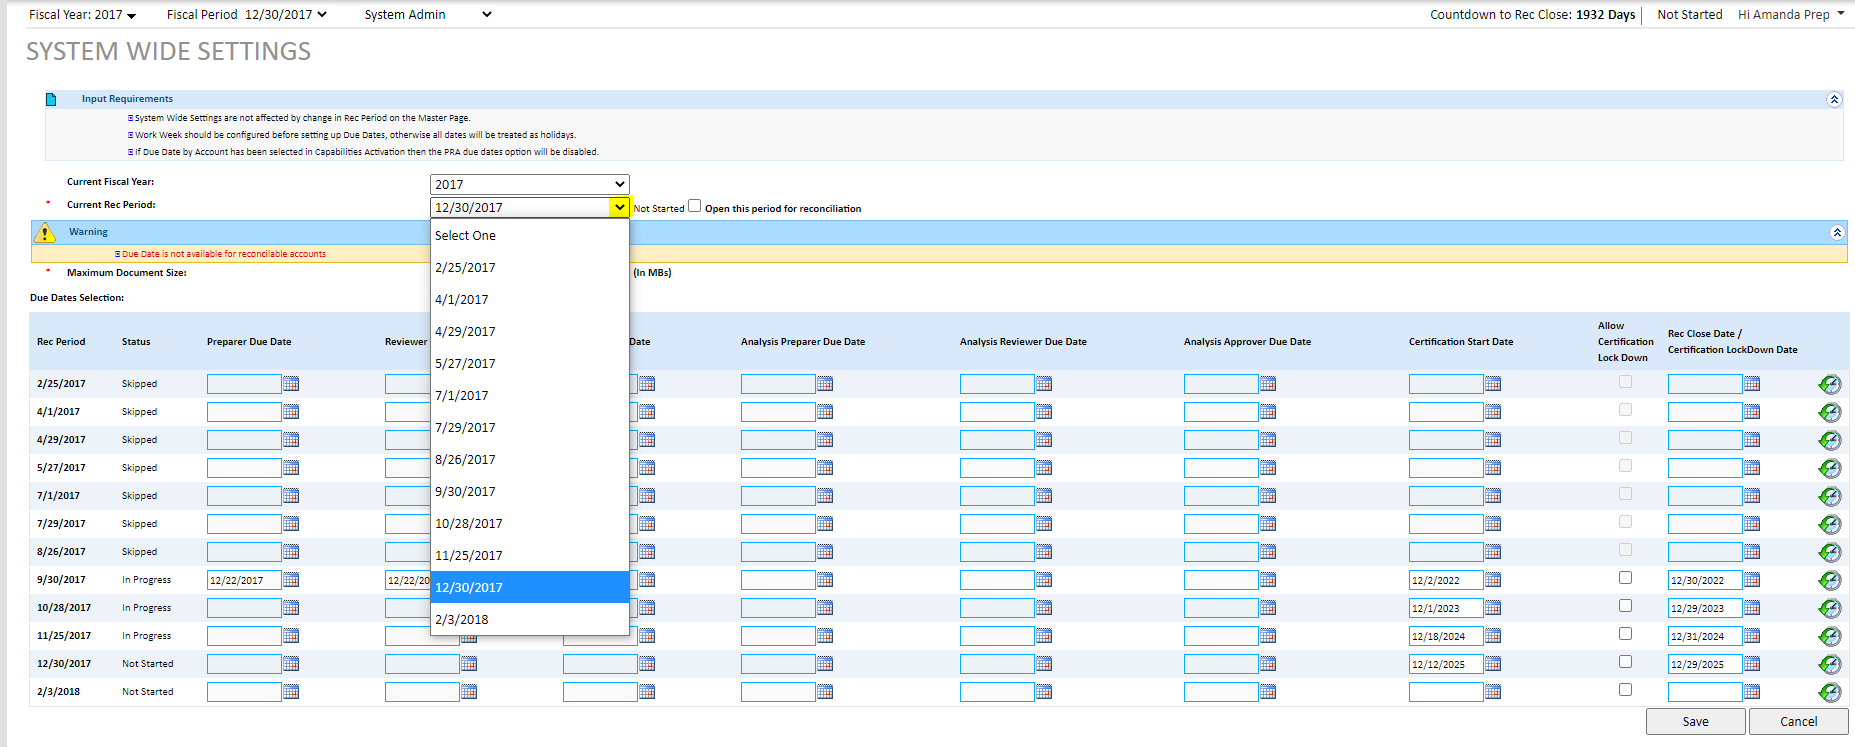Enable Open this period for reconciliation checkbox
The image size is (1855, 747).
click(695, 206)
